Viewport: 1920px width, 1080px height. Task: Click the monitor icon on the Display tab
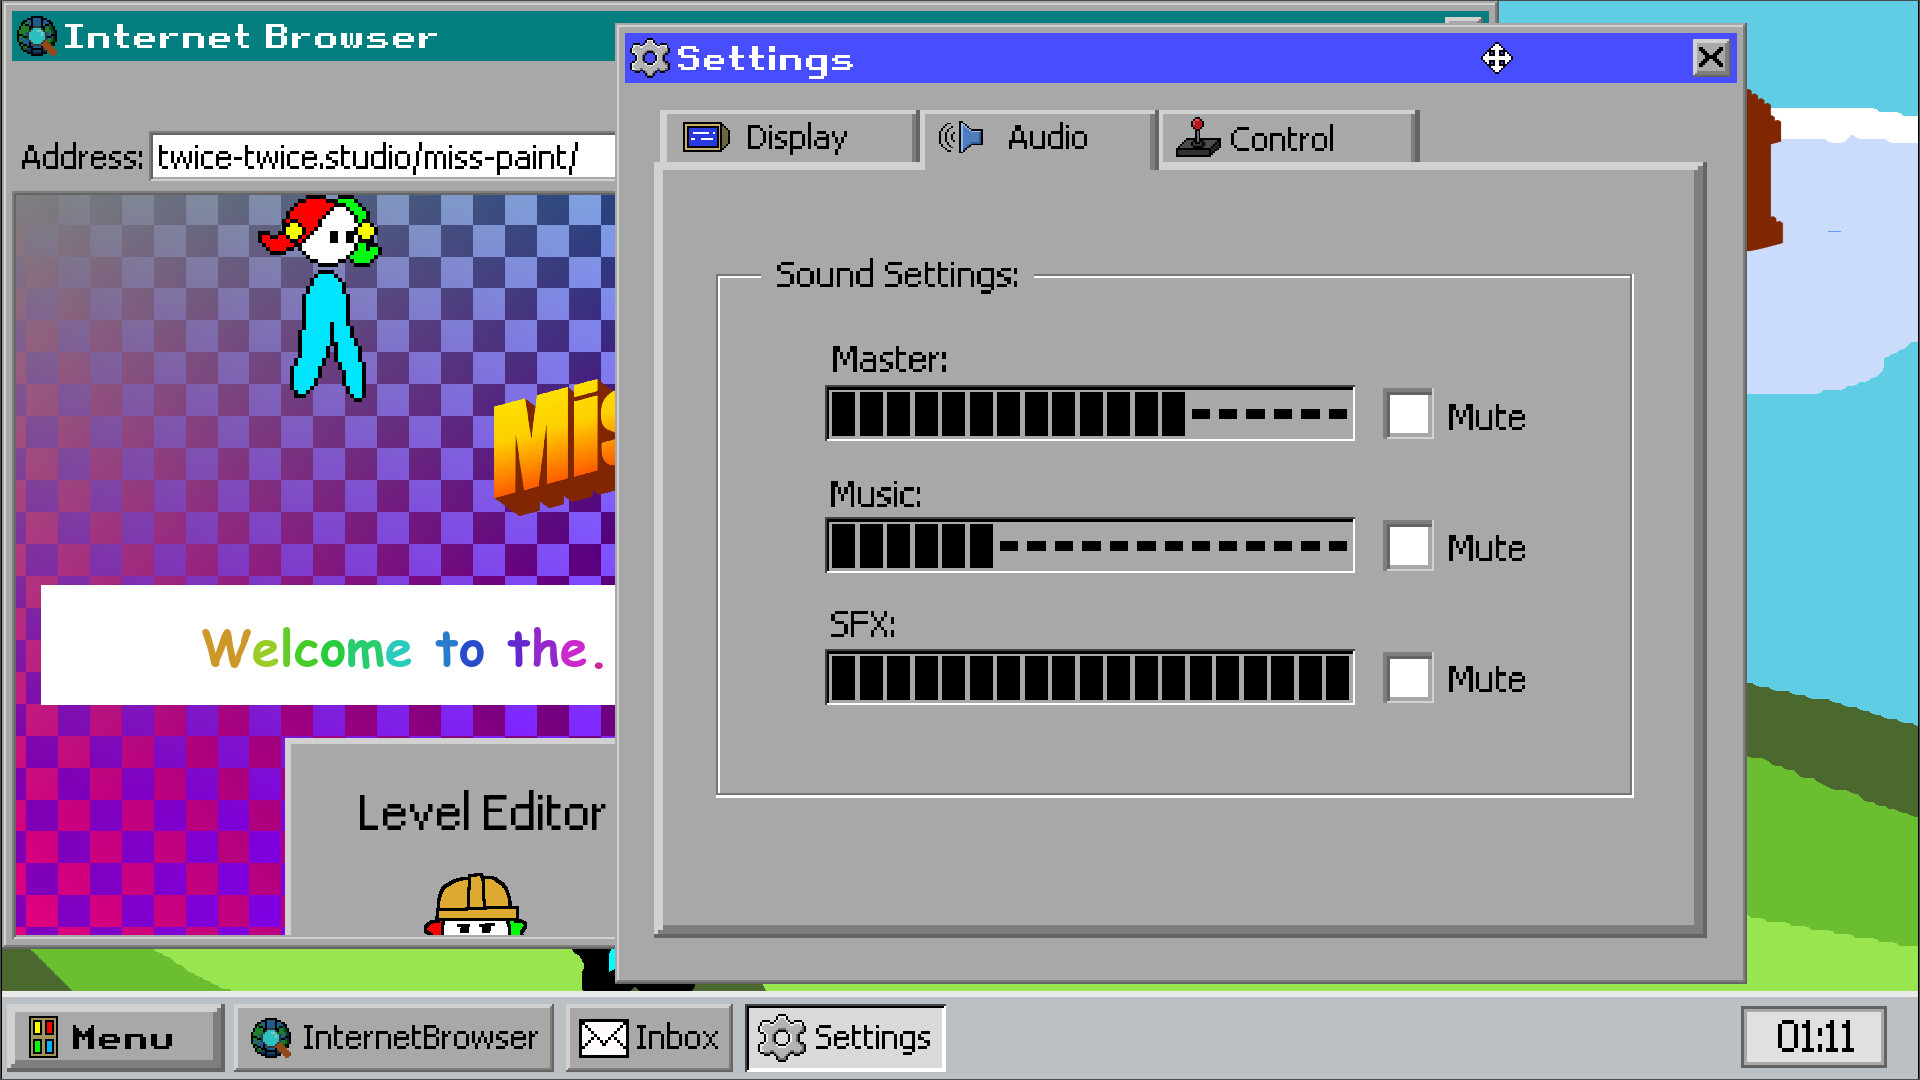coord(703,136)
